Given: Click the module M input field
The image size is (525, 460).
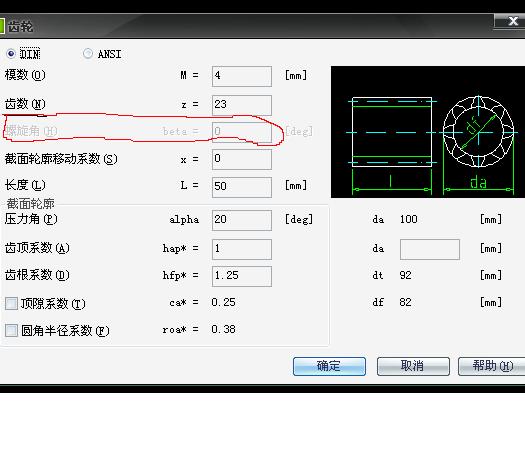Looking at the screenshot, I should pyautogui.click(x=242, y=76).
